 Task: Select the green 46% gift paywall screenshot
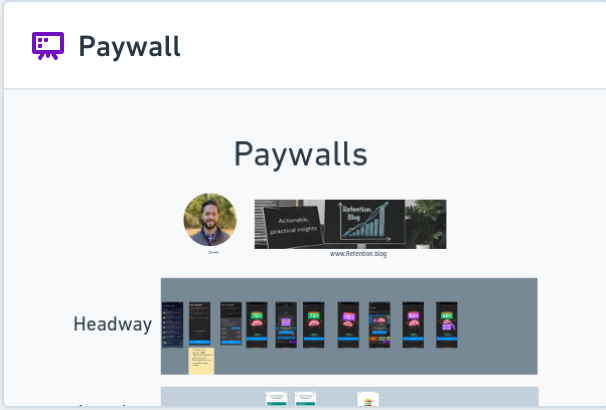click(x=447, y=325)
